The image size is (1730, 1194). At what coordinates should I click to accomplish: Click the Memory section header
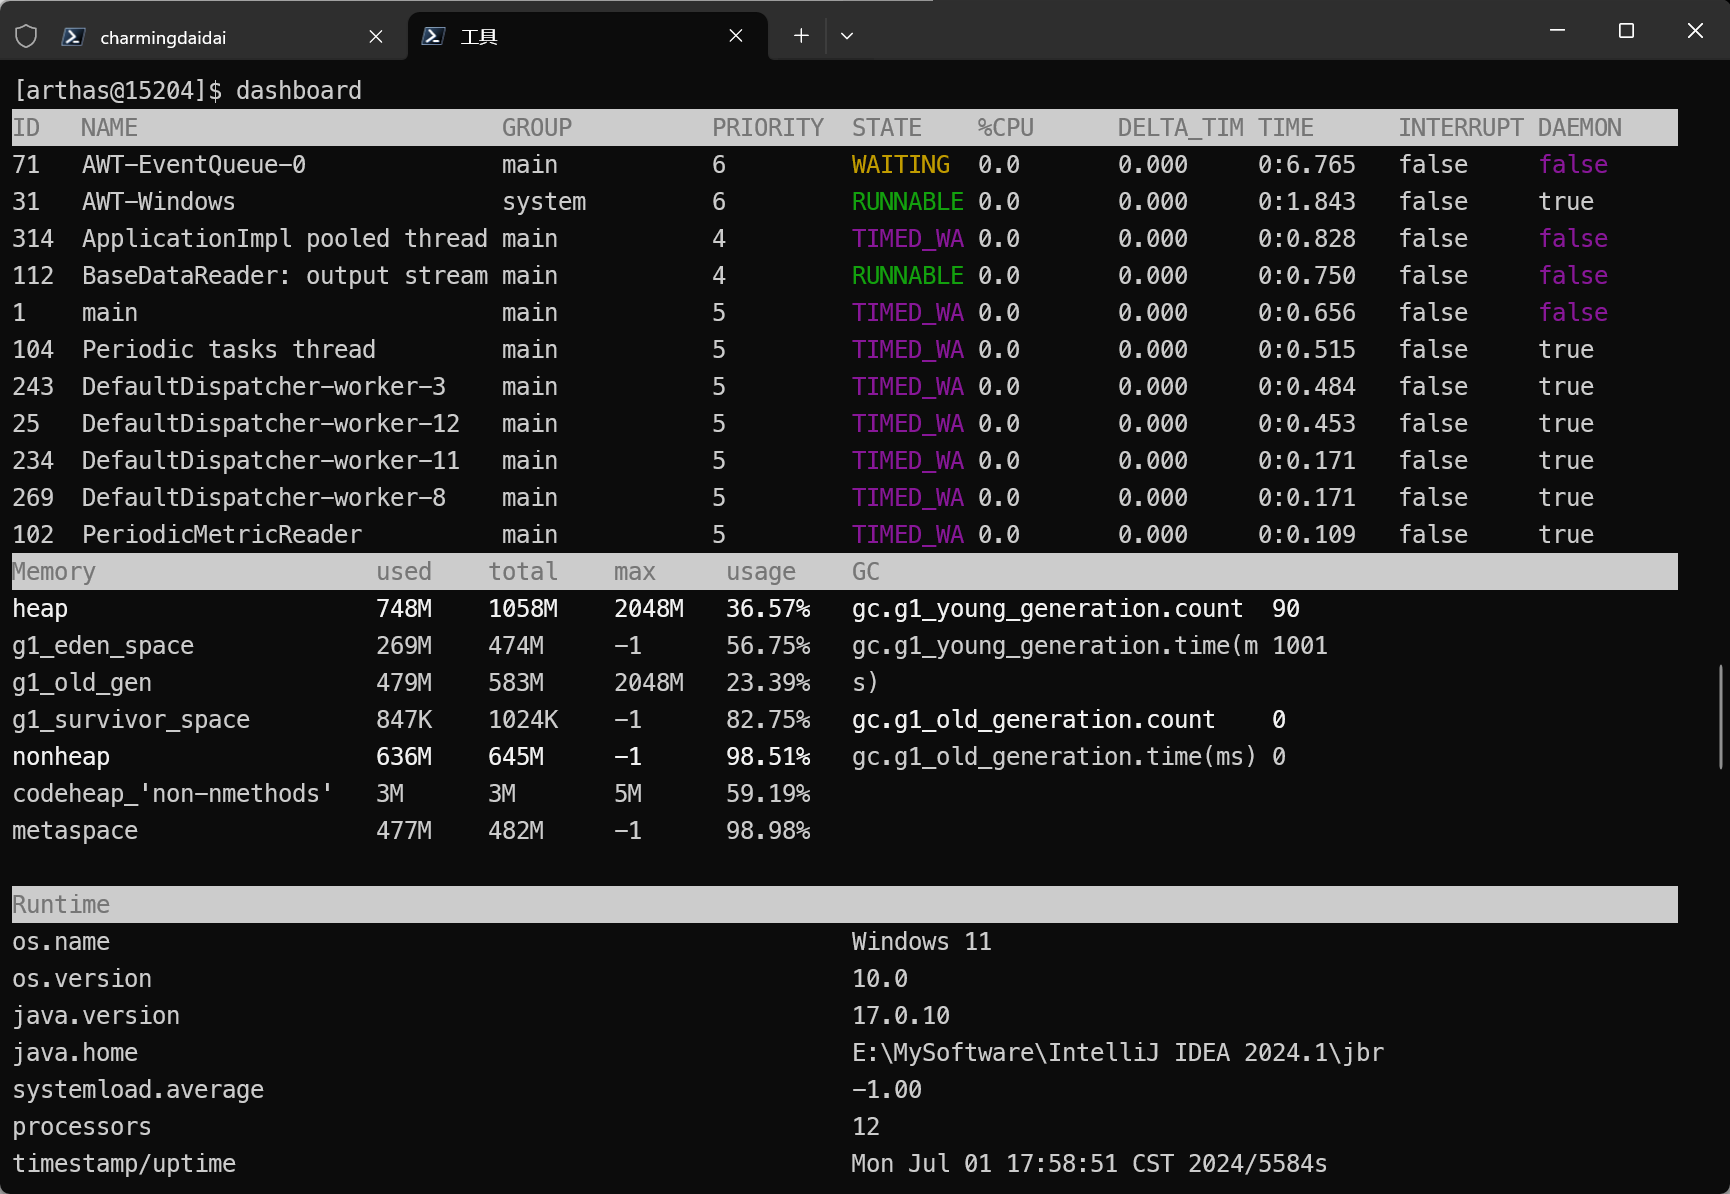tap(54, 572)
